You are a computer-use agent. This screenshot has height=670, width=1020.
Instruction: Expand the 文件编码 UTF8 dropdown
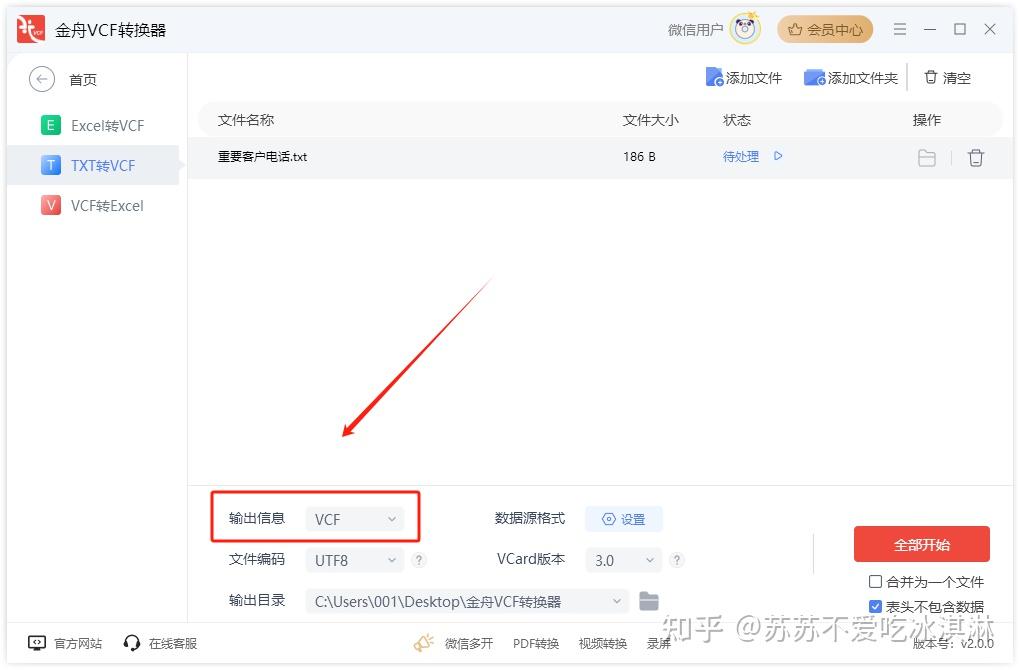coord(355,560)
